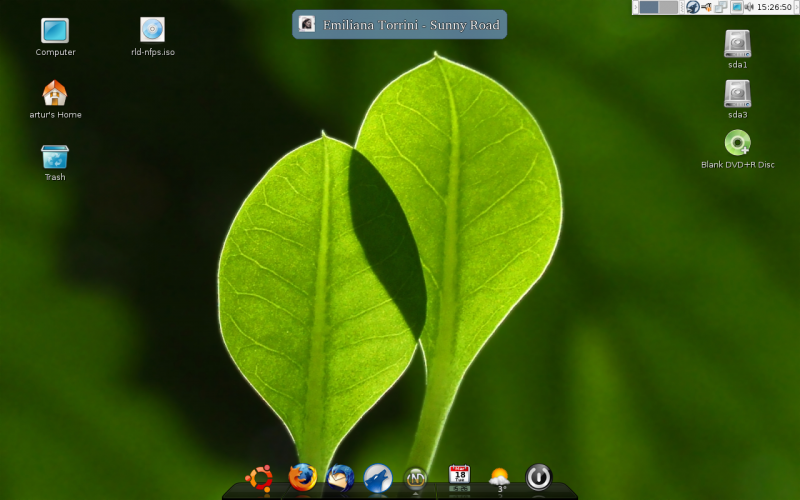Click the Emiliana Torrini - Sunny Road notification
The width and height of the screenshot is (800, 500).
(399, 24)
